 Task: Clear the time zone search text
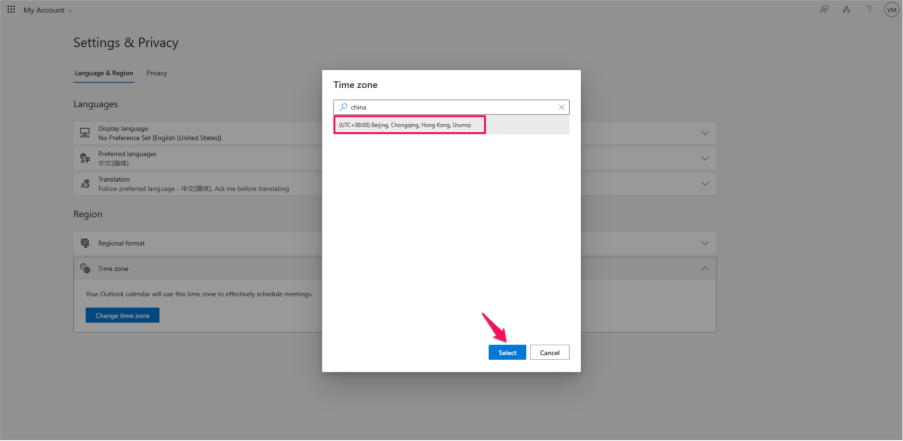pyautogui.click(x=561, y=107)
